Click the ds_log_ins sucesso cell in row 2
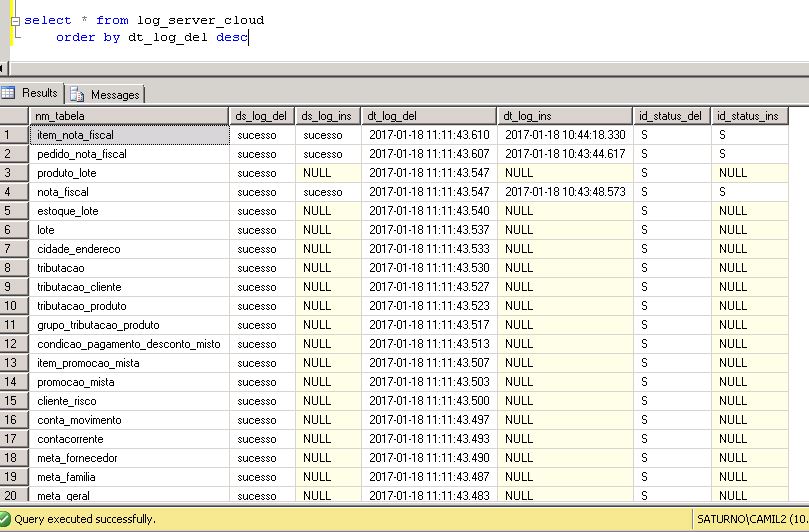The width and height of the screenshot is (809, 532). [x=329, y=154]
